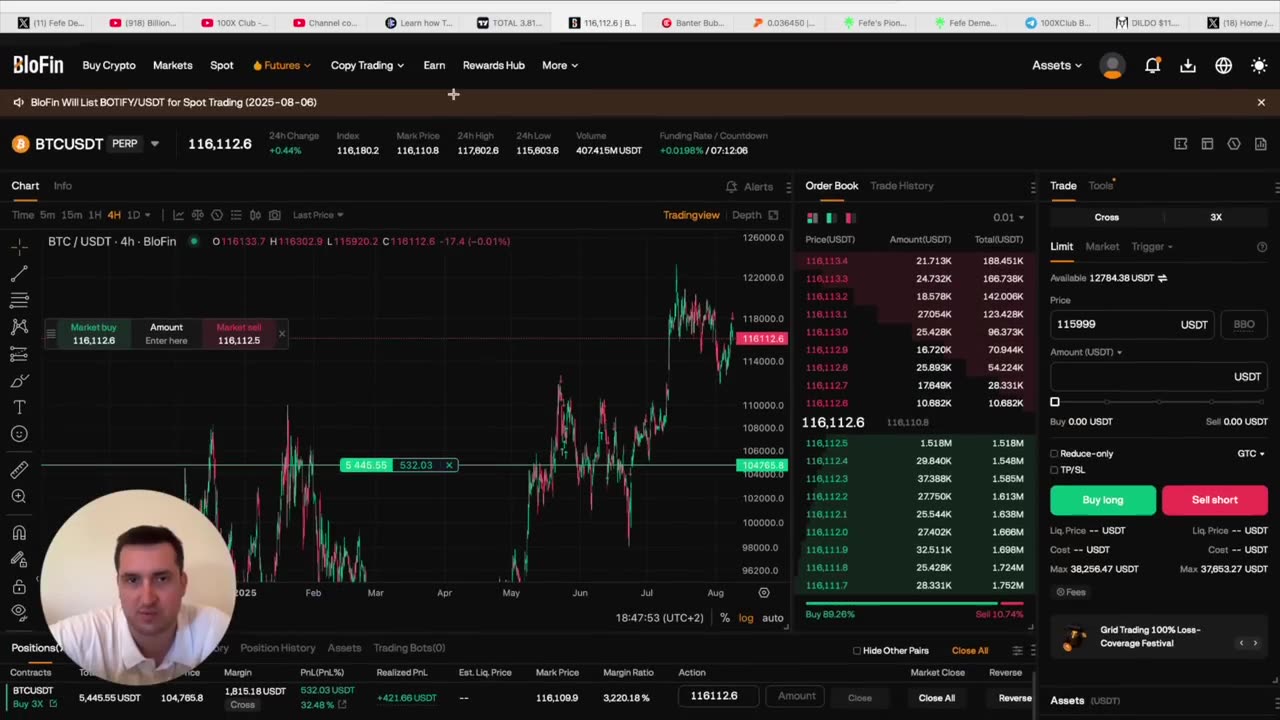Switch to the Trade History tab

pyautogui.click(x=901, y=186)
